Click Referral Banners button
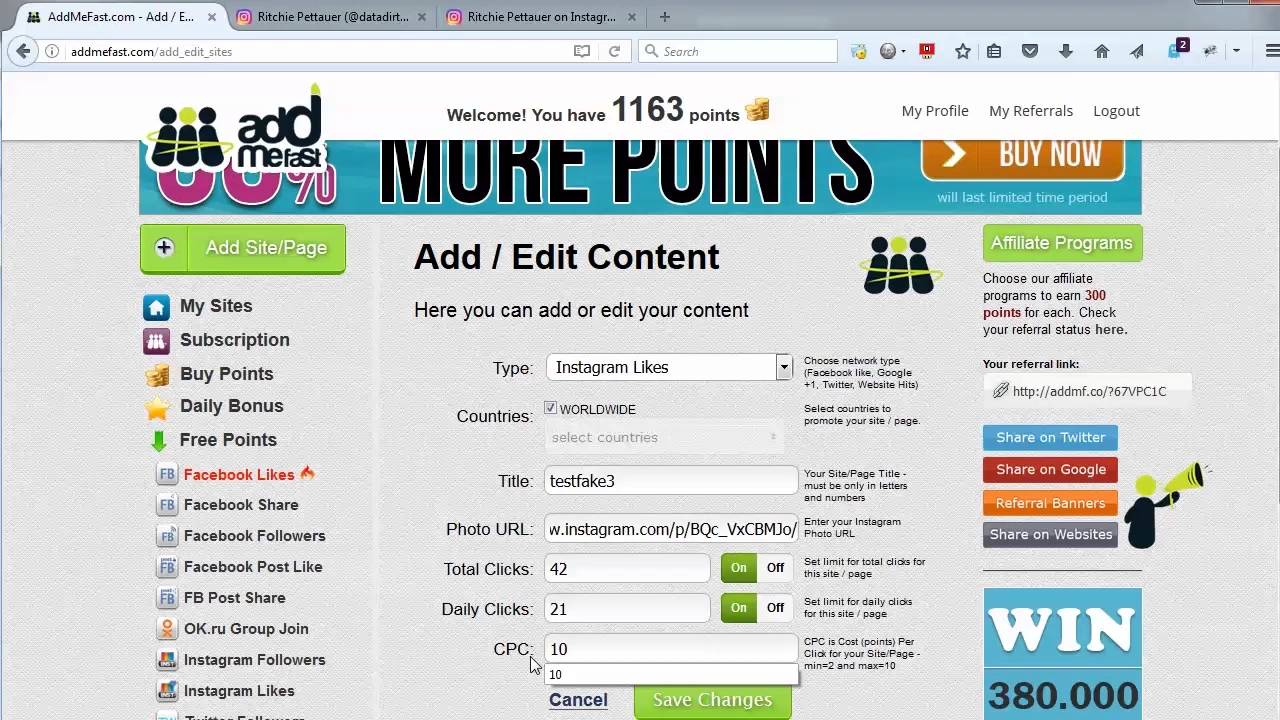The image size is (1280, 720). (1050, 503)
